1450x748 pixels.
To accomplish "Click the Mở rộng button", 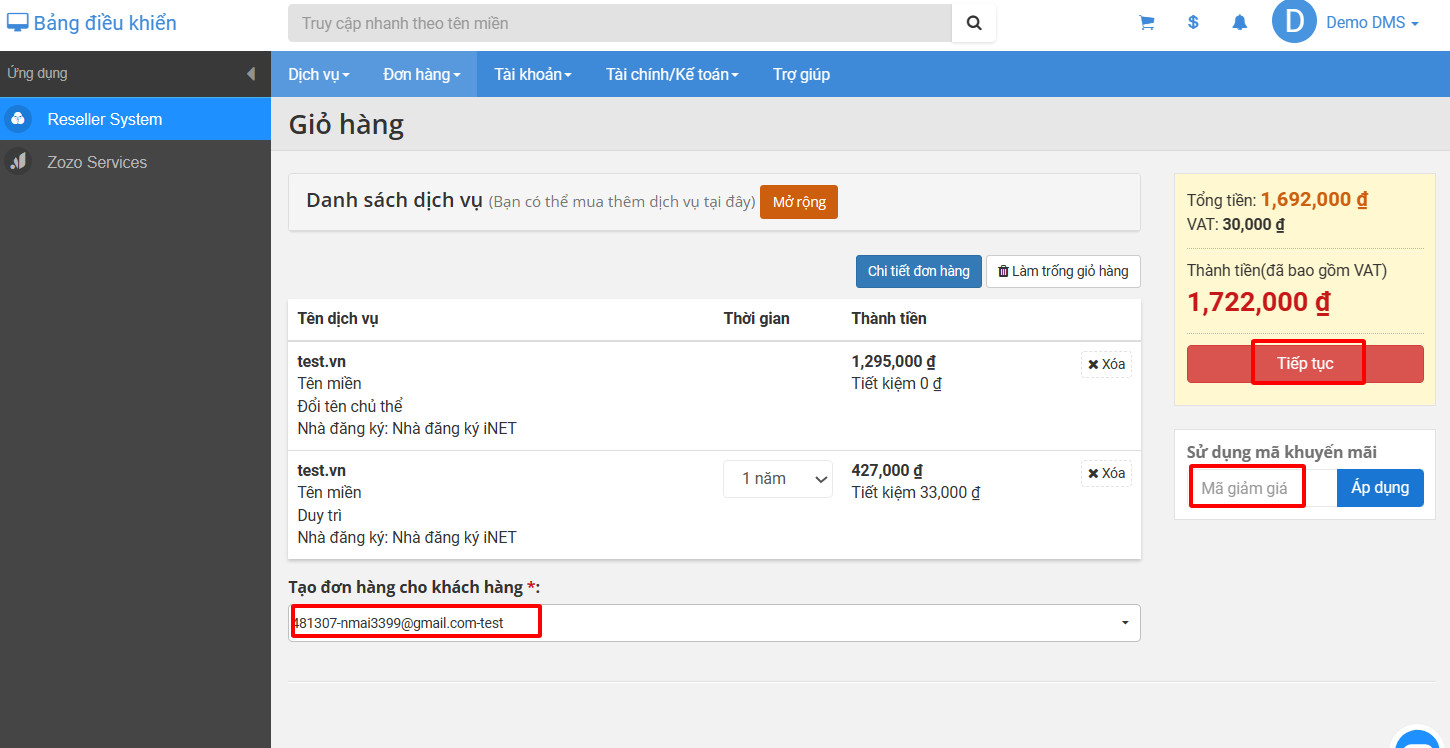I will coord(799,202).
